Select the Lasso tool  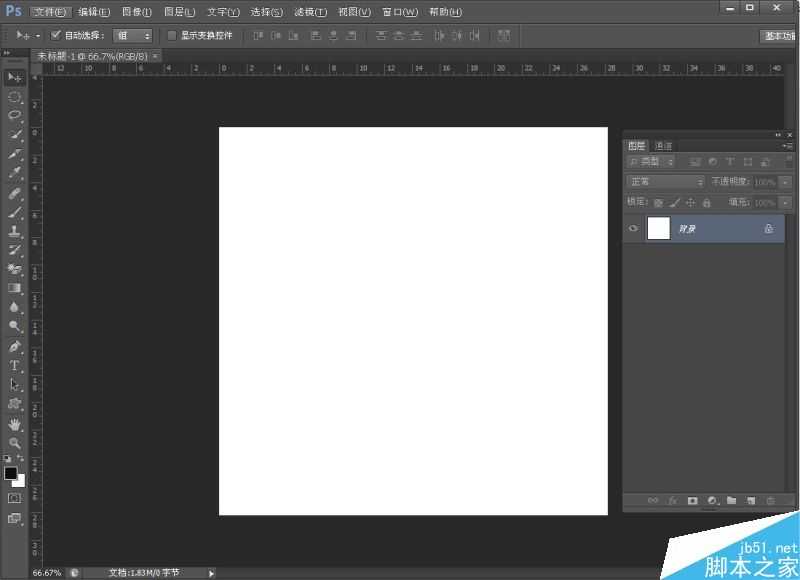tap(15, 115)
